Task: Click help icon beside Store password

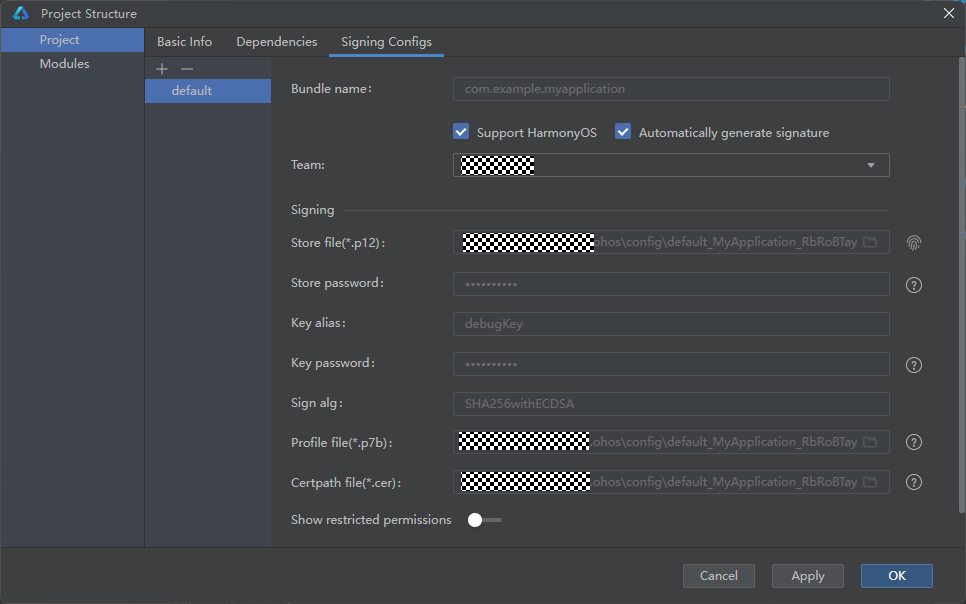Action: tap(913, 285)
